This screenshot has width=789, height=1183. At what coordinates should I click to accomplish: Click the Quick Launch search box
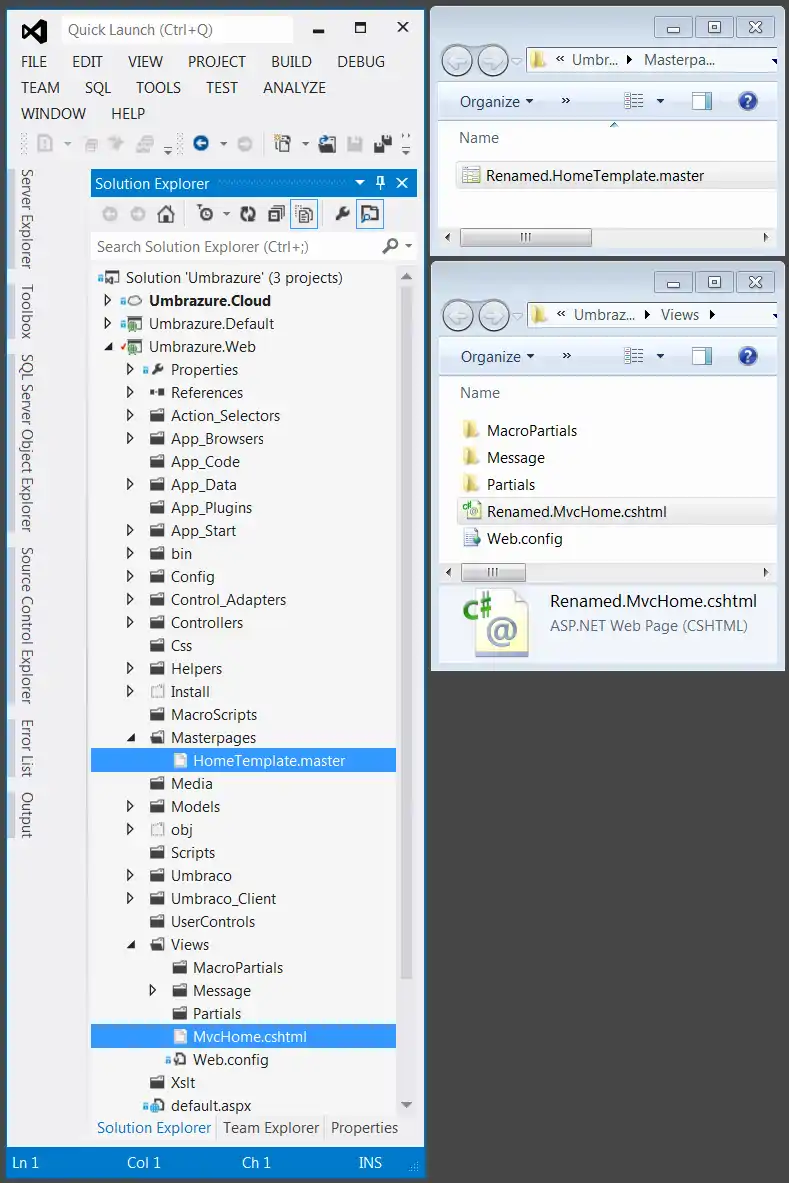pyautogui.click(x=177, y=30)
